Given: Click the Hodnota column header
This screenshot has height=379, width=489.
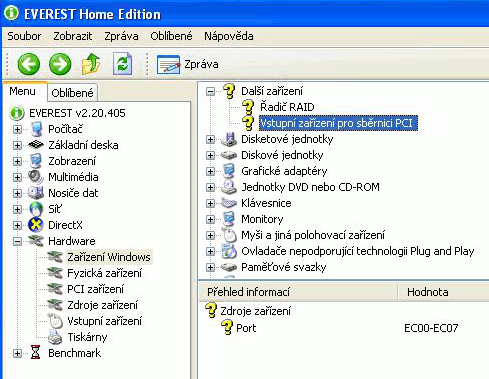Looking at the screenshot, I should (x=443, y=292).
